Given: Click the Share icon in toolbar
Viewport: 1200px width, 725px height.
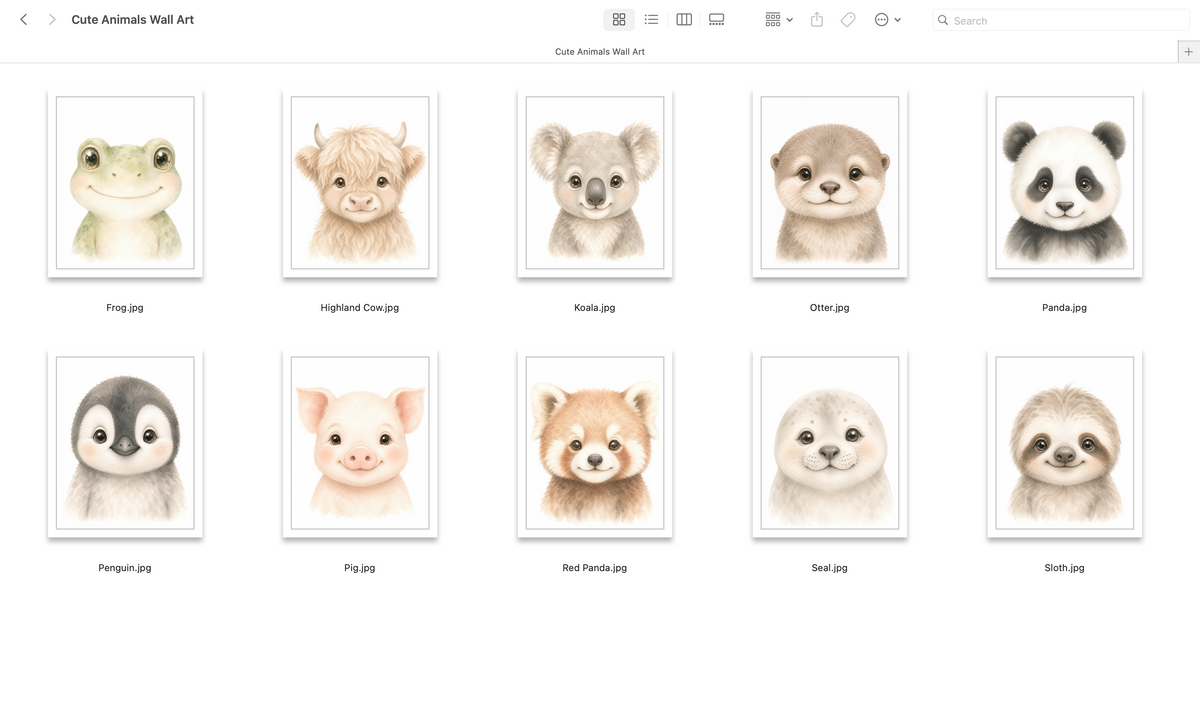Looking at the screenshot, I should coord(817,20).
